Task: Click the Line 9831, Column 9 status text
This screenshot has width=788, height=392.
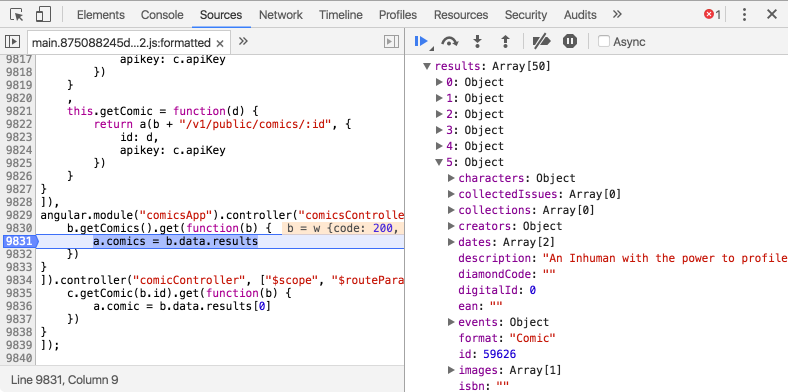Action: pyautogui.click(x=64, y=380)
